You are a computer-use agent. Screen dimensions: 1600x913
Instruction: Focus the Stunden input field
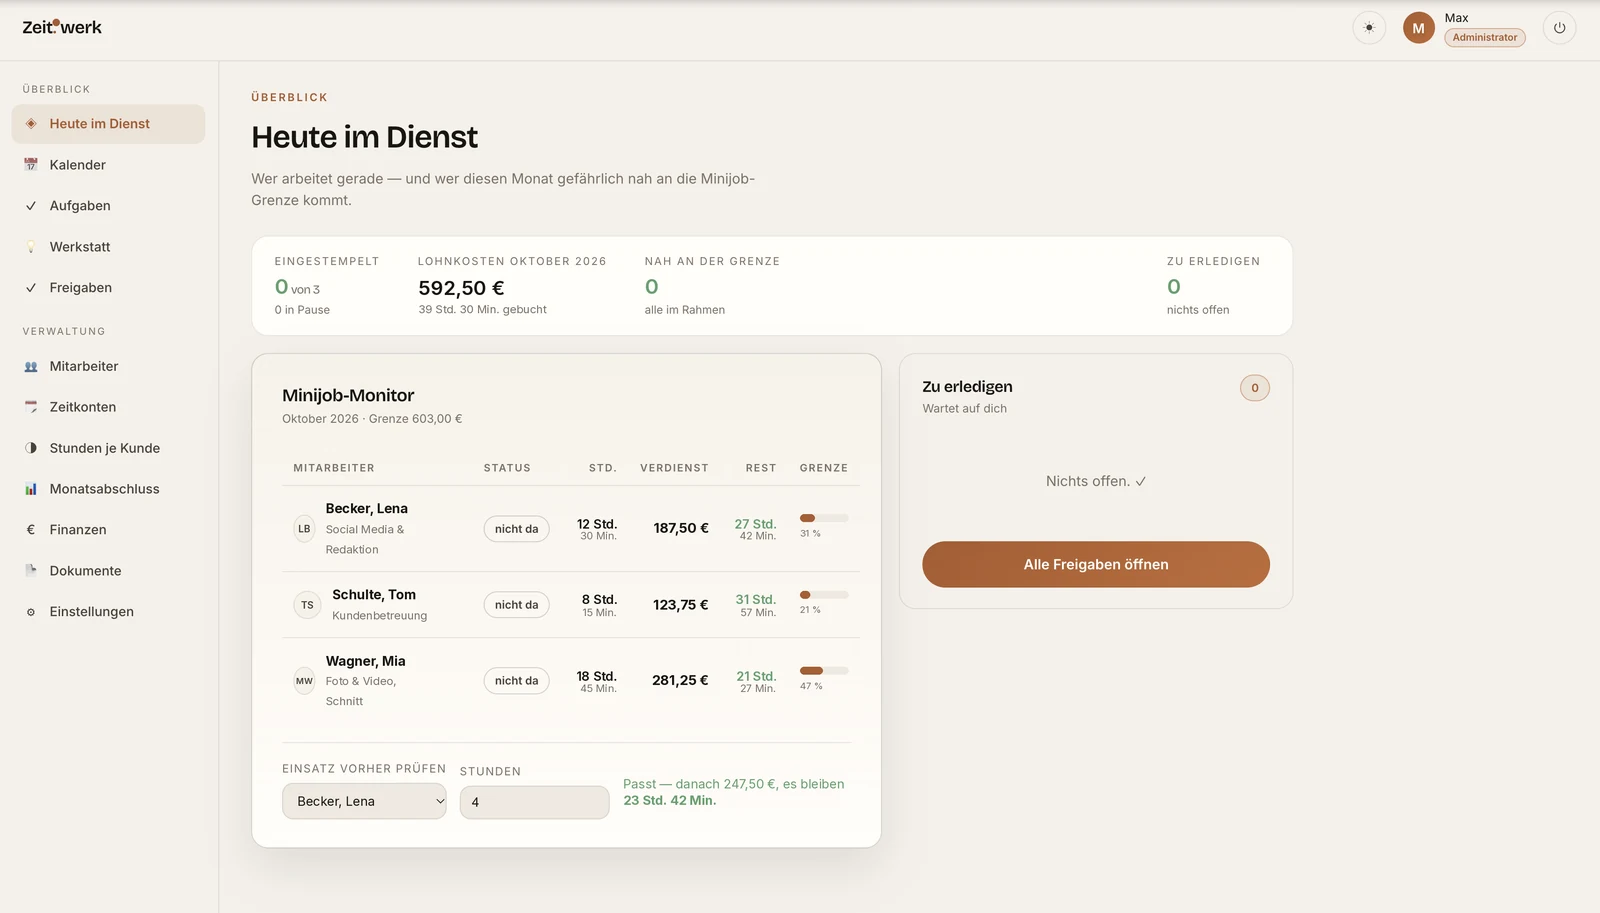(x=534, y=802)
